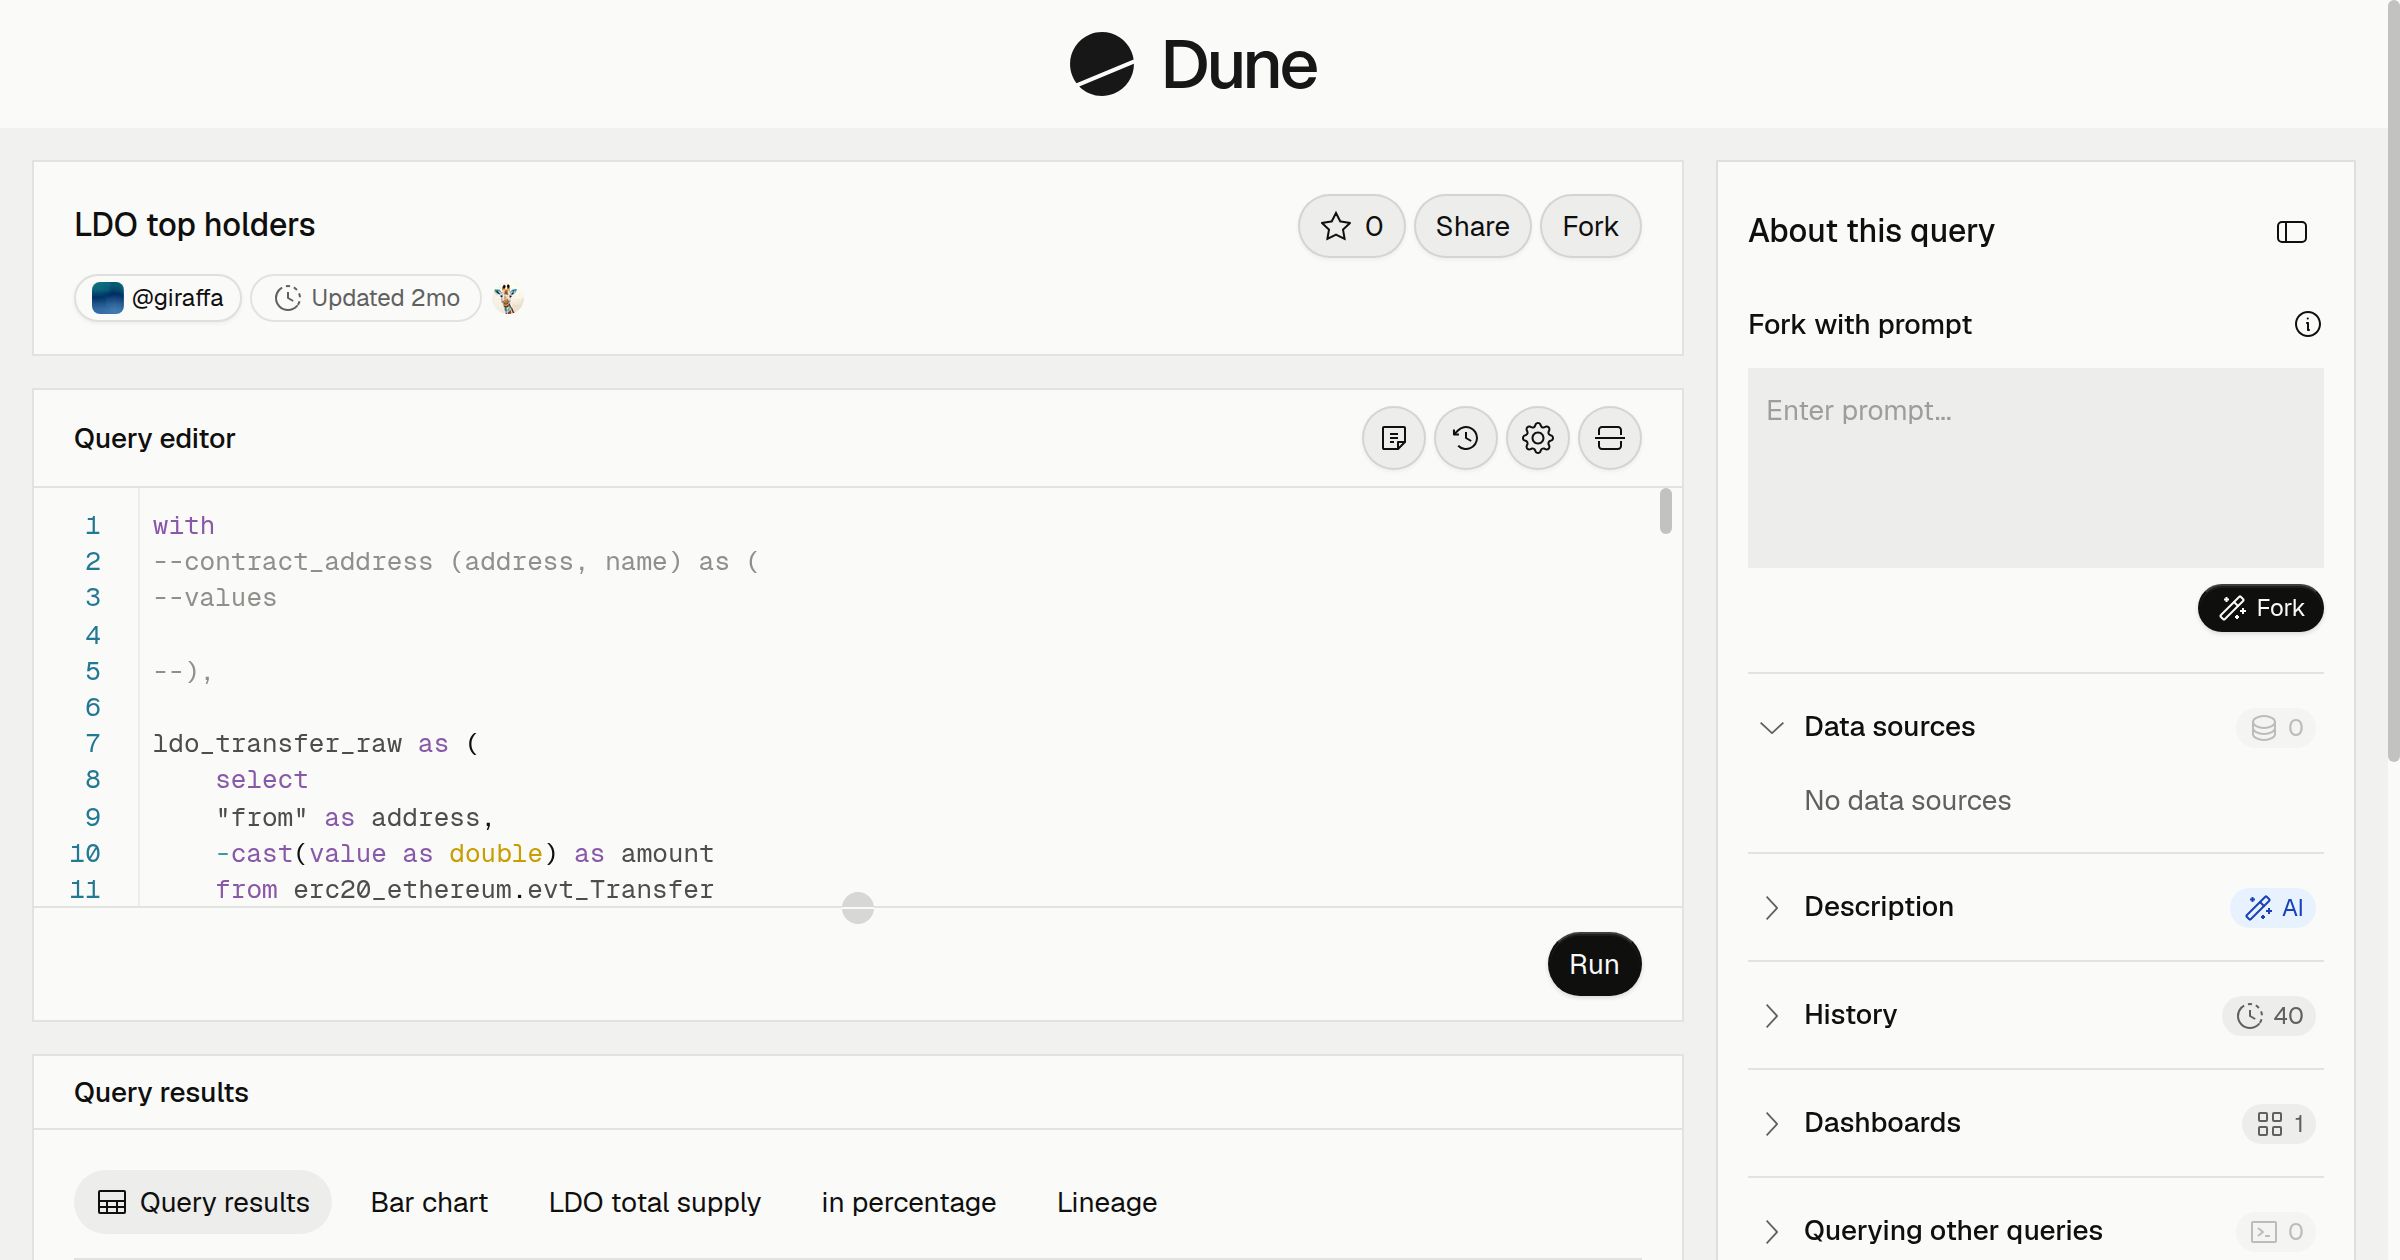Collapse the Data sources section

pos(1771,727)
